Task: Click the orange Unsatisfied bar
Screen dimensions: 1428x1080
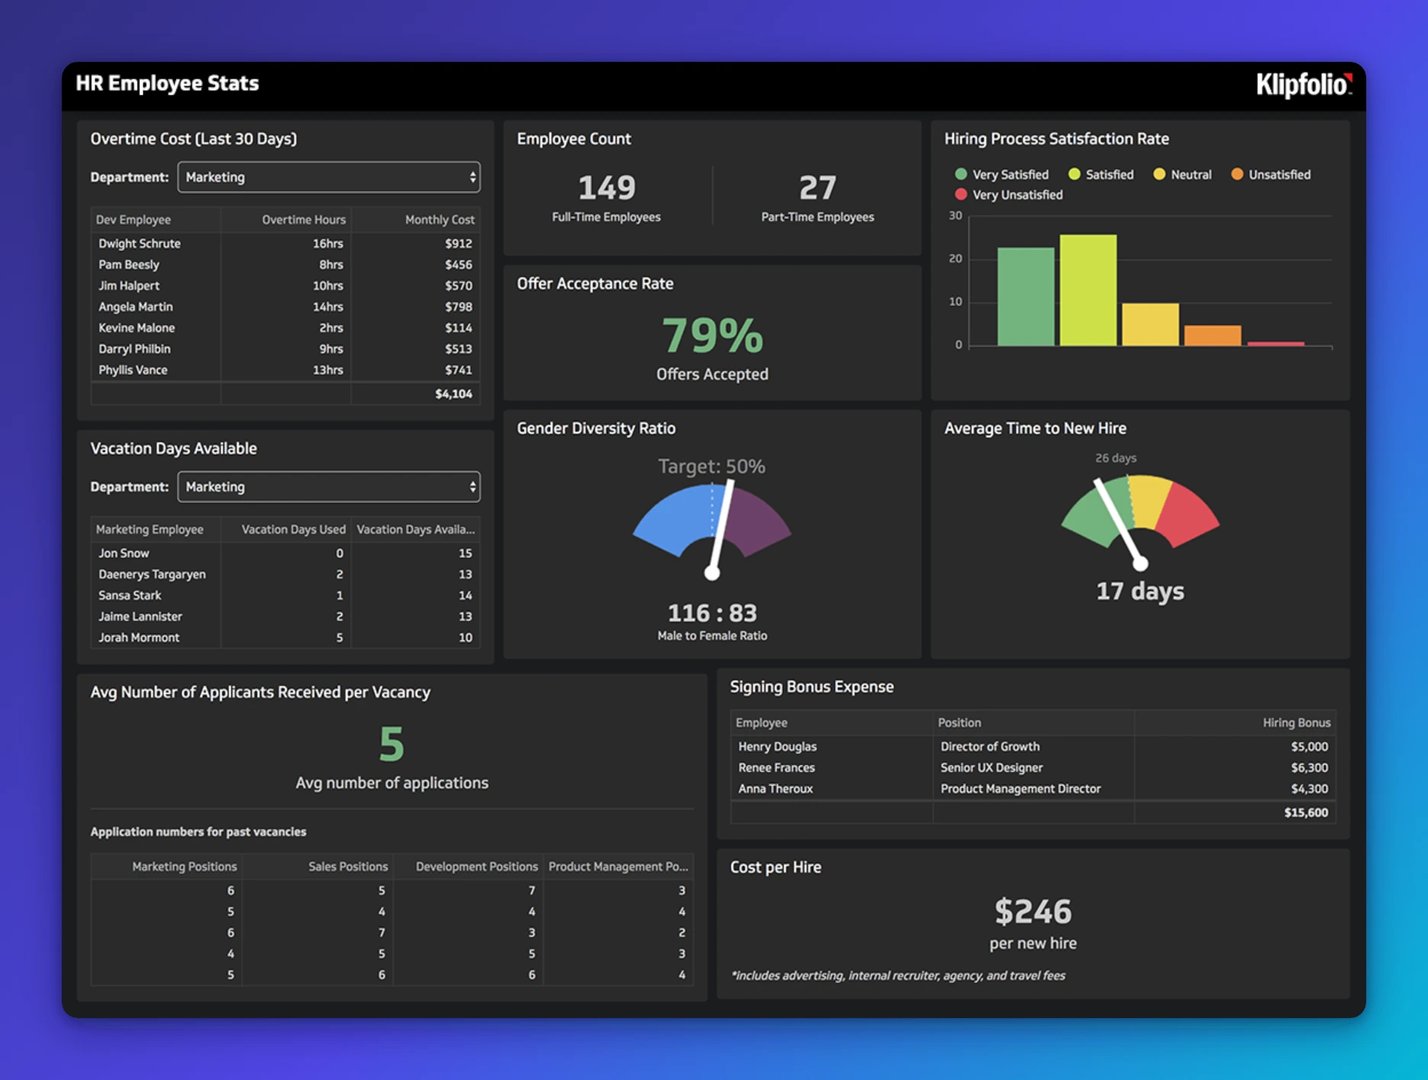Action: tap(1212, 336)
